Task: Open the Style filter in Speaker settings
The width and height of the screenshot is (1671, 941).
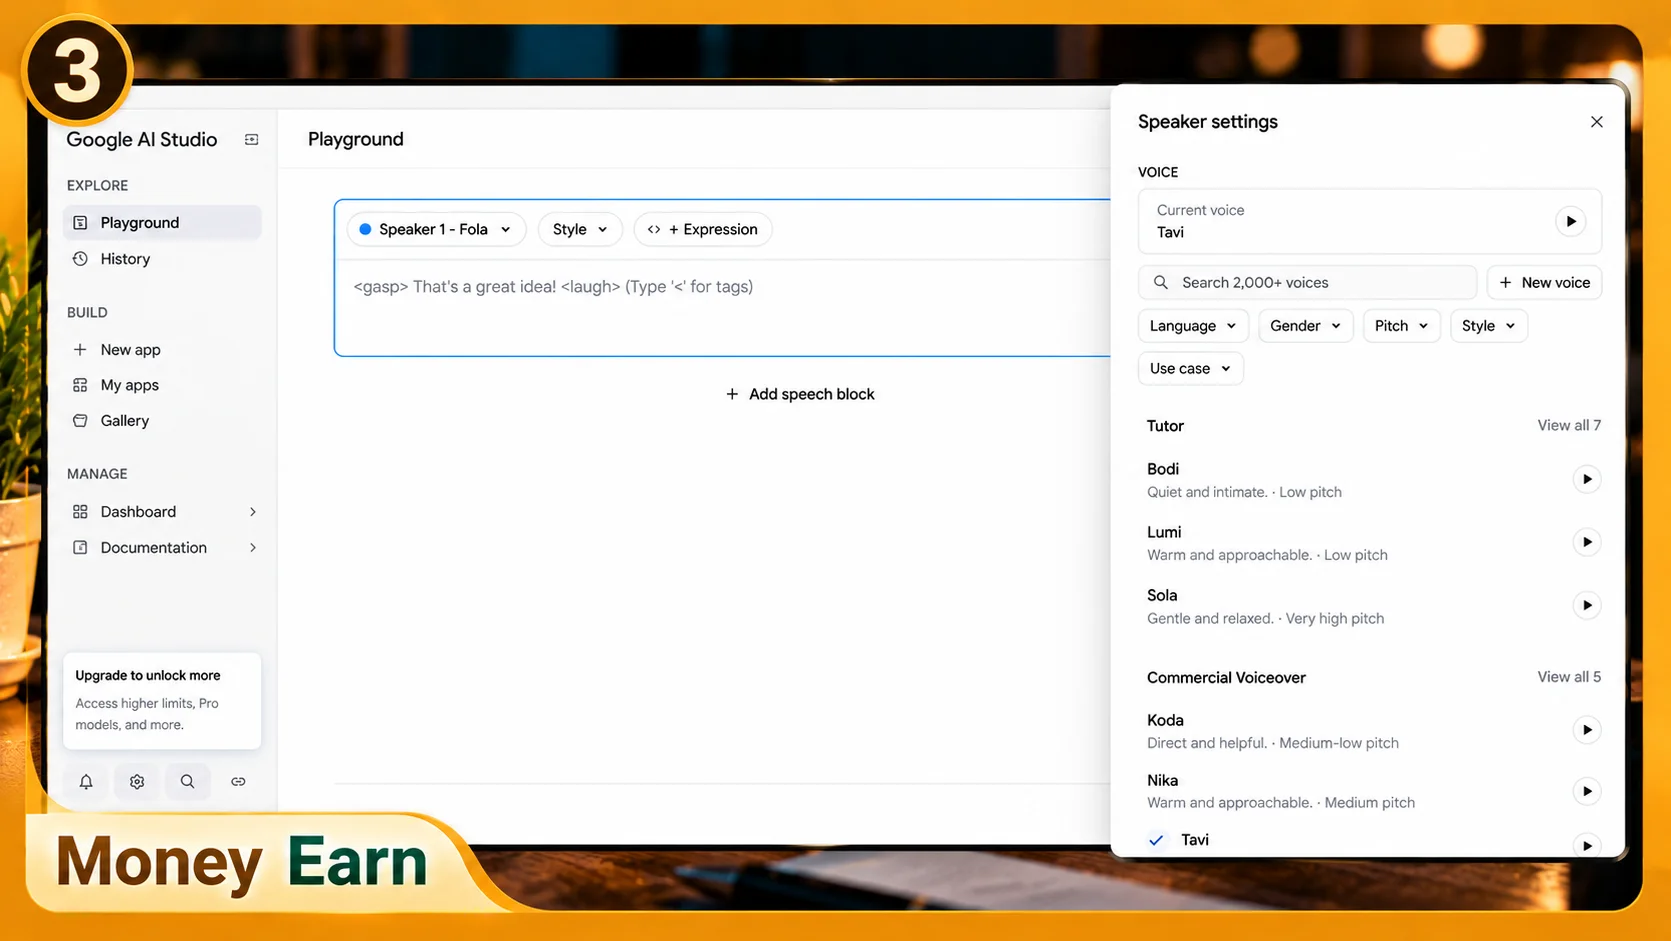Action: tap(1488, 326)
